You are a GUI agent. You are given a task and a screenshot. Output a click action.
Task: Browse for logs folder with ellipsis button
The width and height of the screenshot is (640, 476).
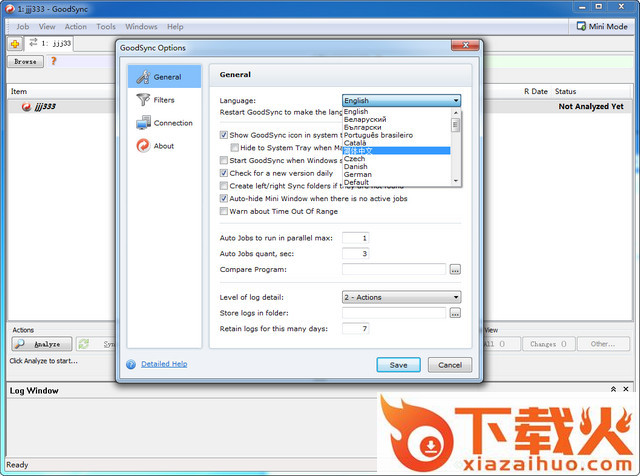coord(455,313)
